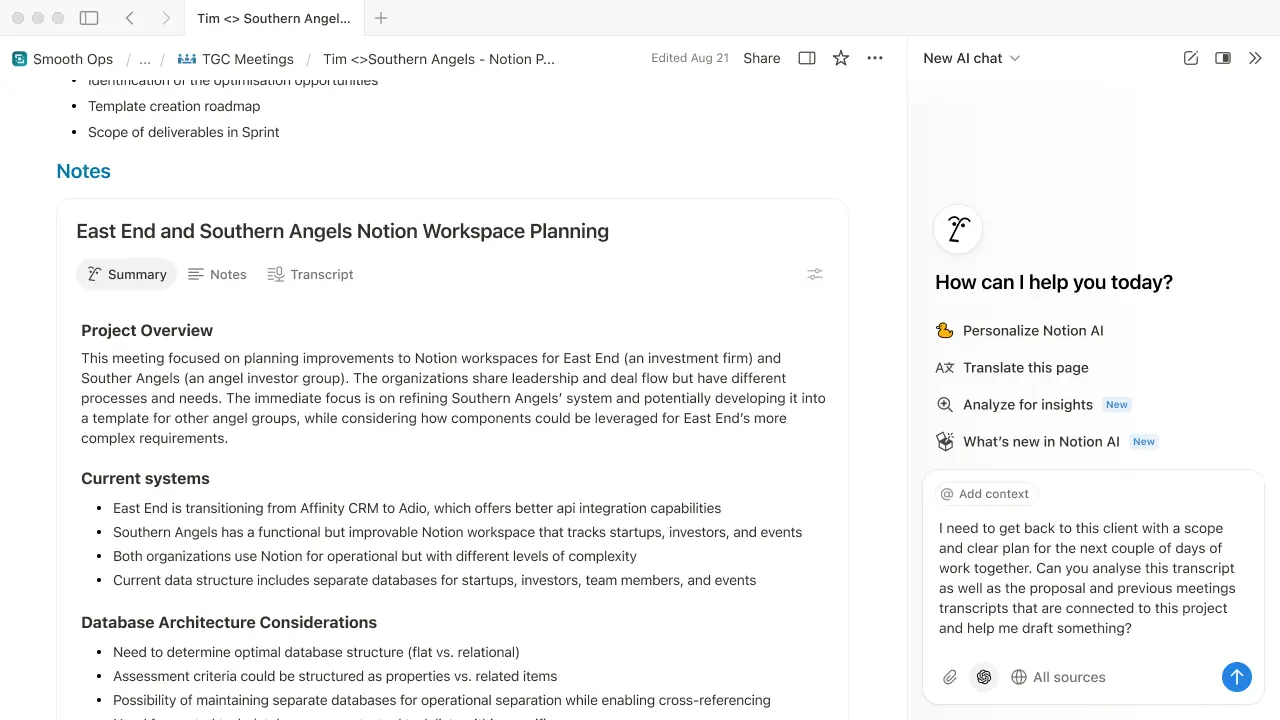Screen dimensions: 1280x720
Task: Choose AI model icon in chat box
Action: 984,677
